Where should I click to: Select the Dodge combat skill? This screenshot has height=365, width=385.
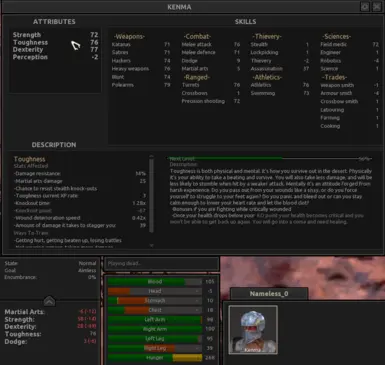click(x=211, y=61)
